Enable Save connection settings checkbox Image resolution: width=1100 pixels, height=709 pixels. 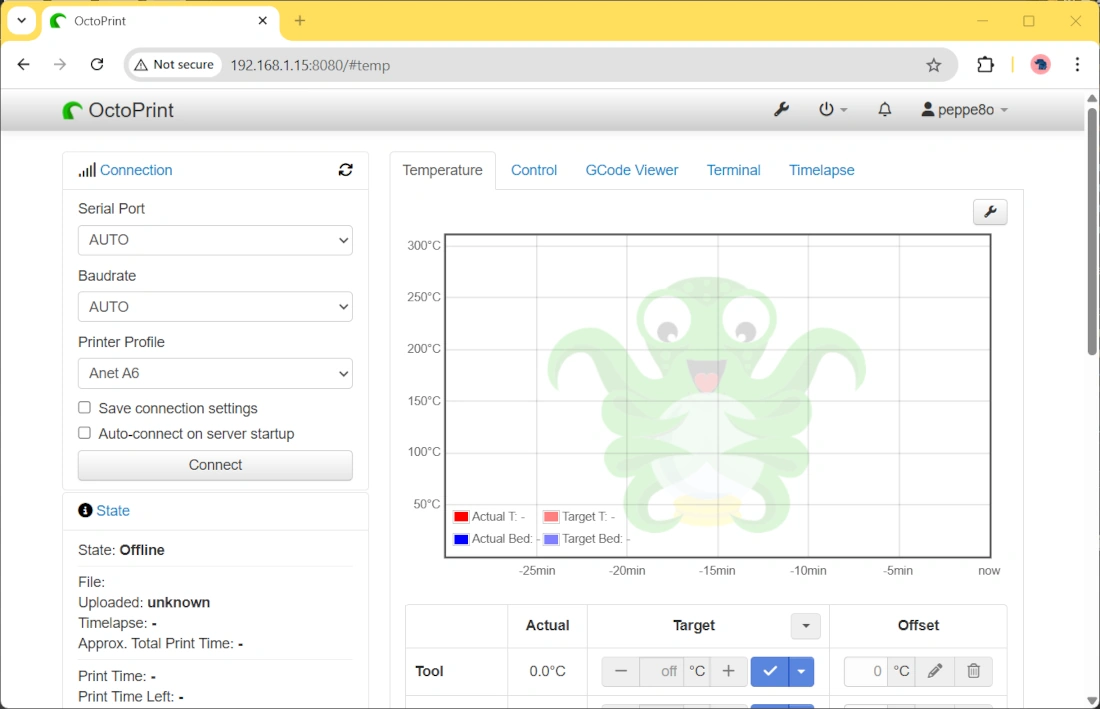[84, 407]
